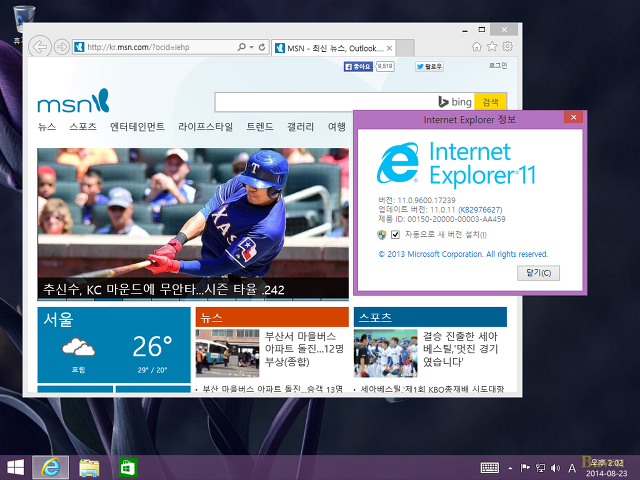Click the browser Forward arrow button
Viewport: 640px width, 480px height.
click(x=62, y=47)
